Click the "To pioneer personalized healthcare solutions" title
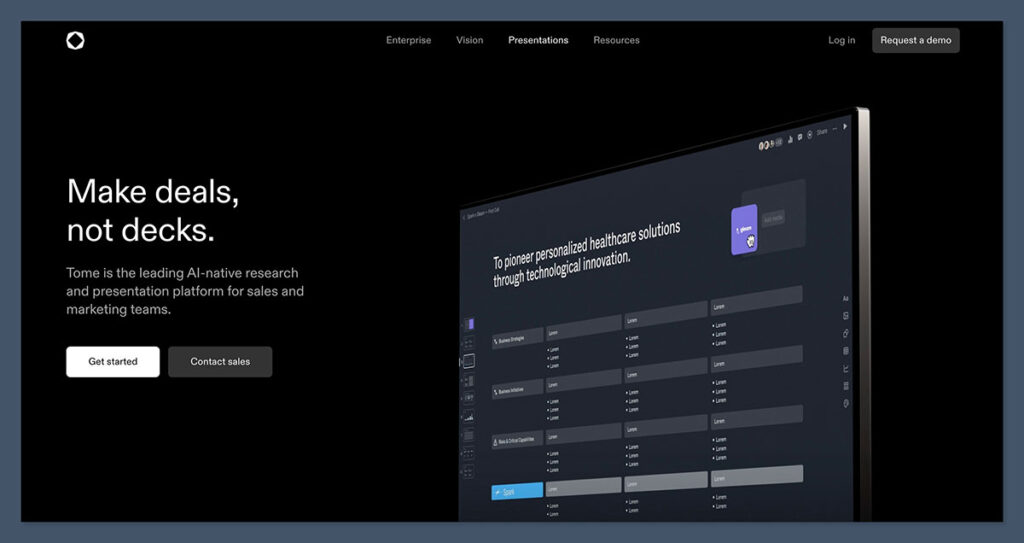Image resolution: width=1024 pixels, height=543 pixels. (x=586, y=254)
